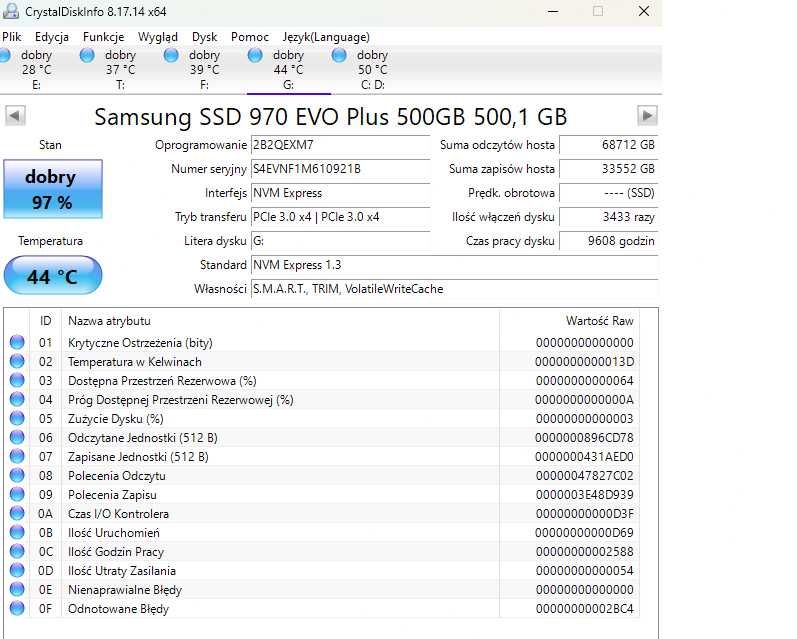The image size is (797, 639).
Task: Click the Nazwa atrybutu column header
Action: 280,321
